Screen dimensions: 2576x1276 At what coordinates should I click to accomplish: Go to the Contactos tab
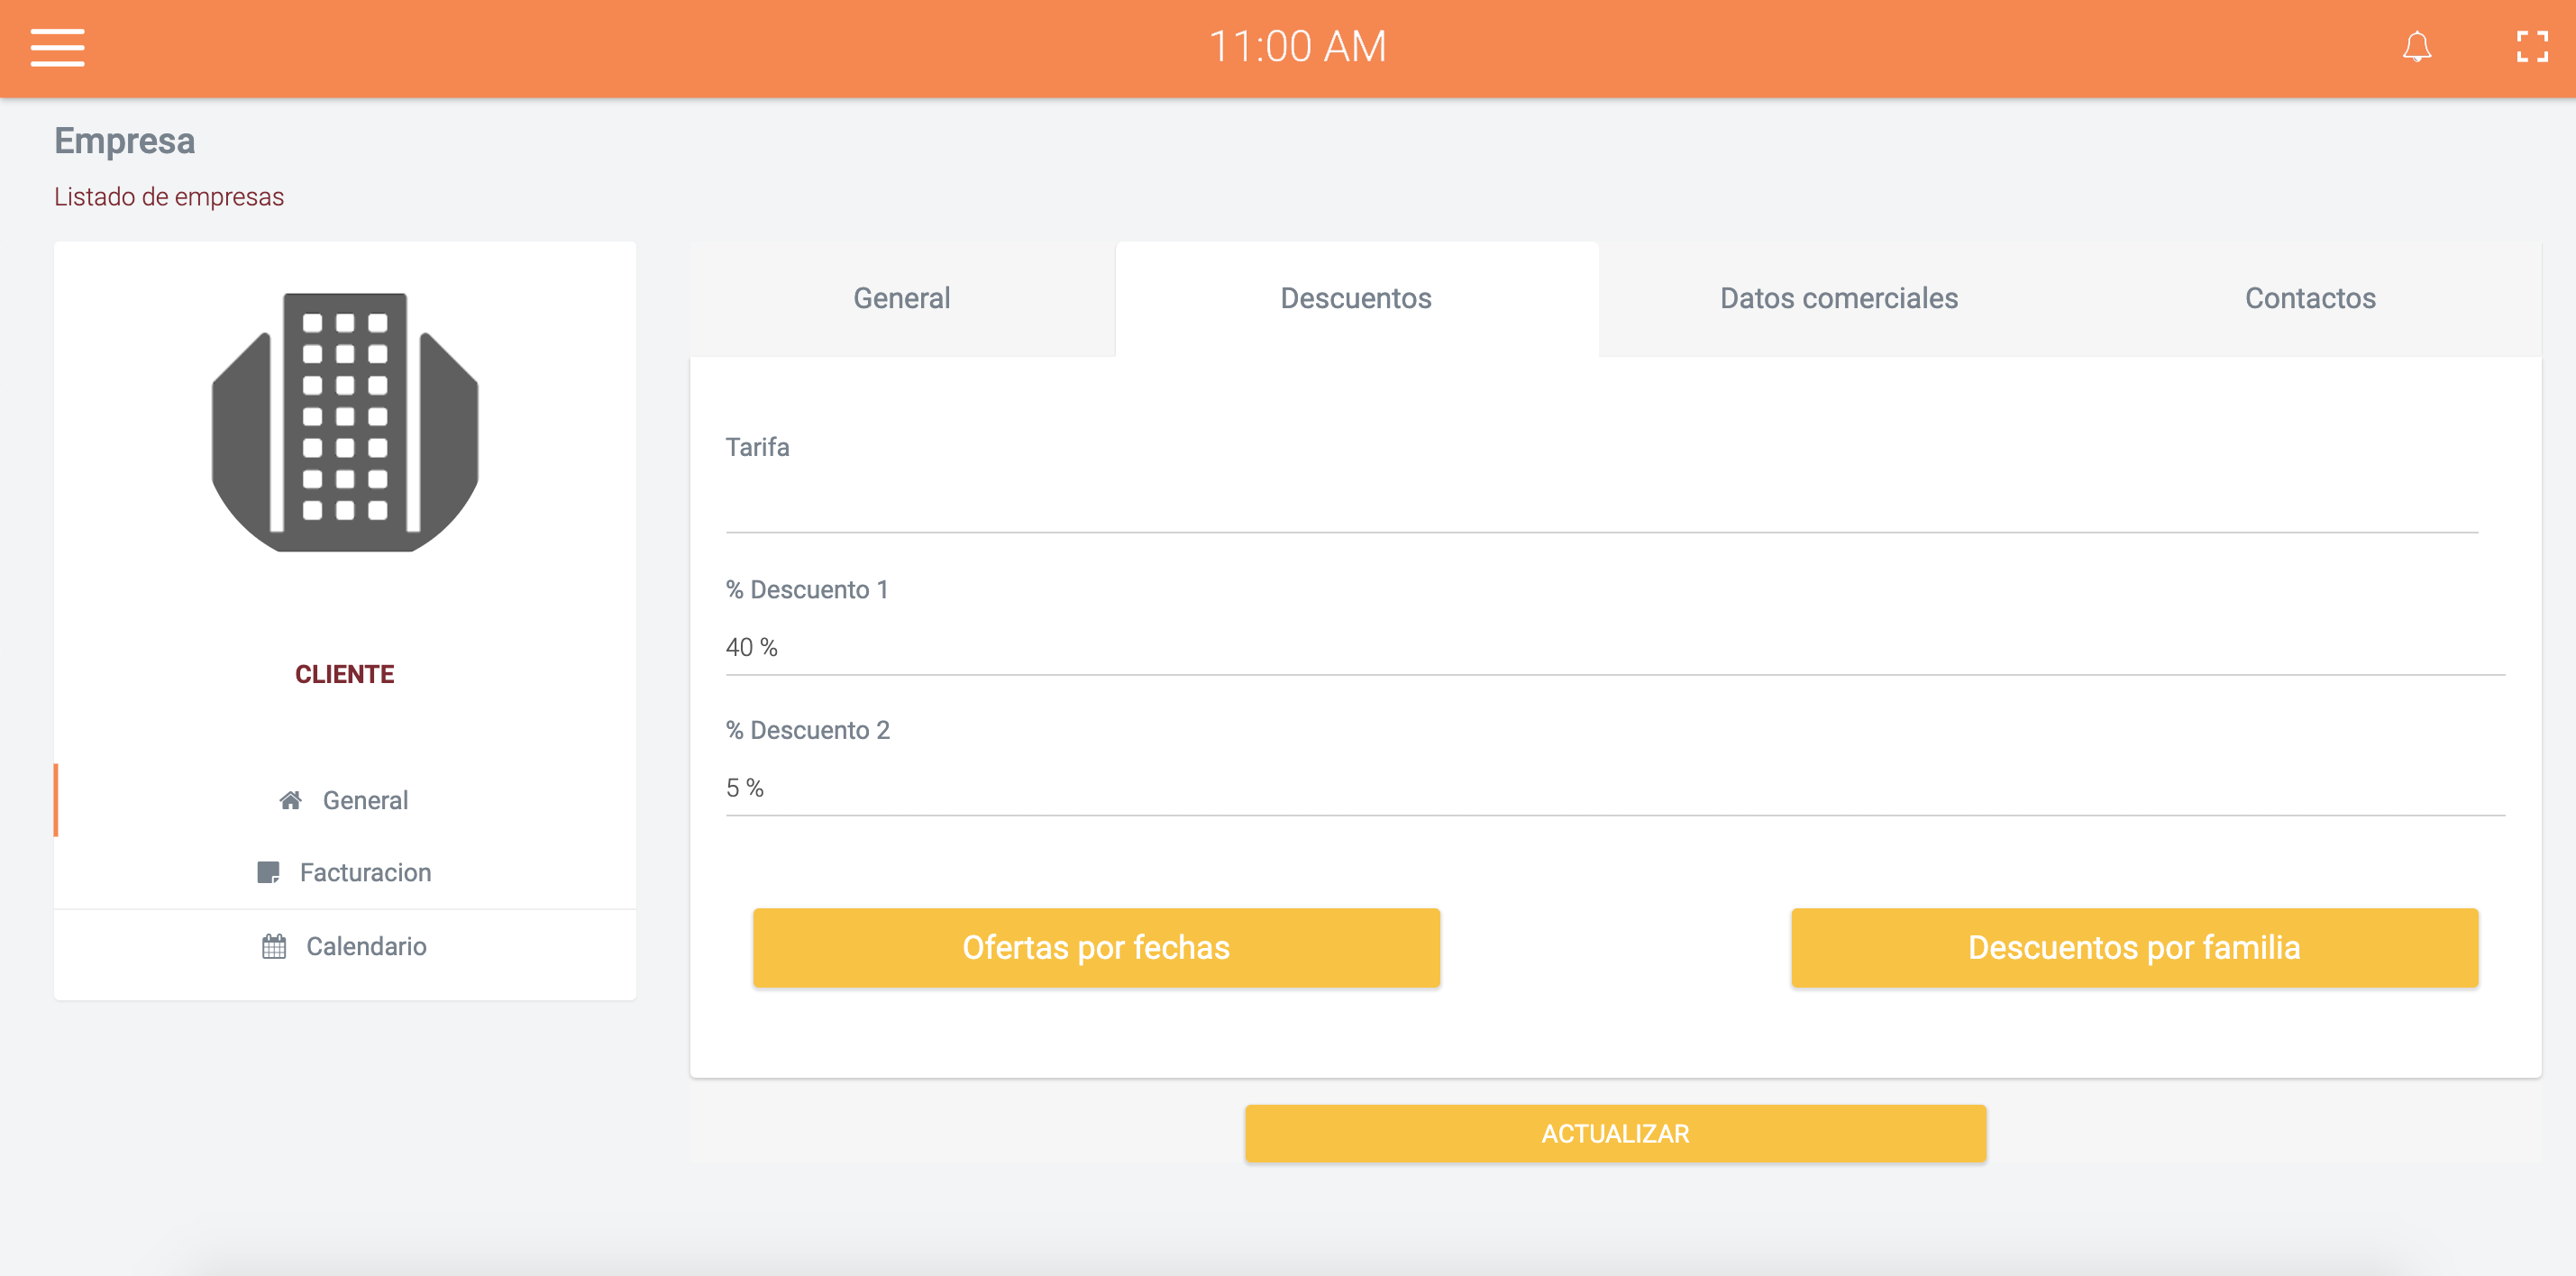coord(2309,298)
